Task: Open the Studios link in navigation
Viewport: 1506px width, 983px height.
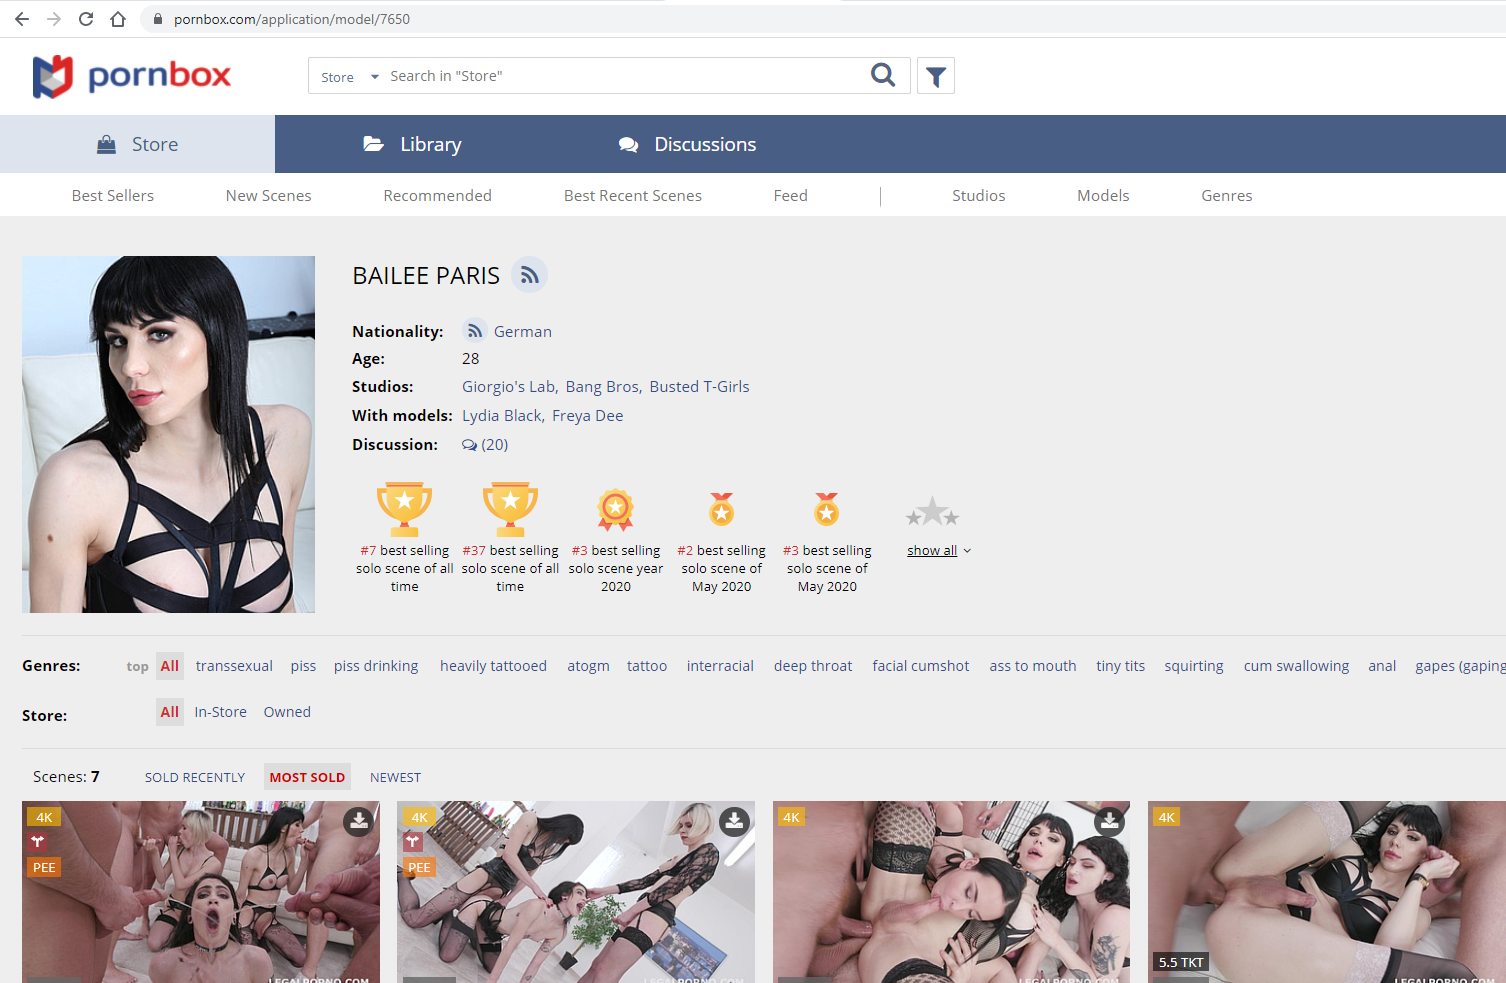Action: pos(978,196)
